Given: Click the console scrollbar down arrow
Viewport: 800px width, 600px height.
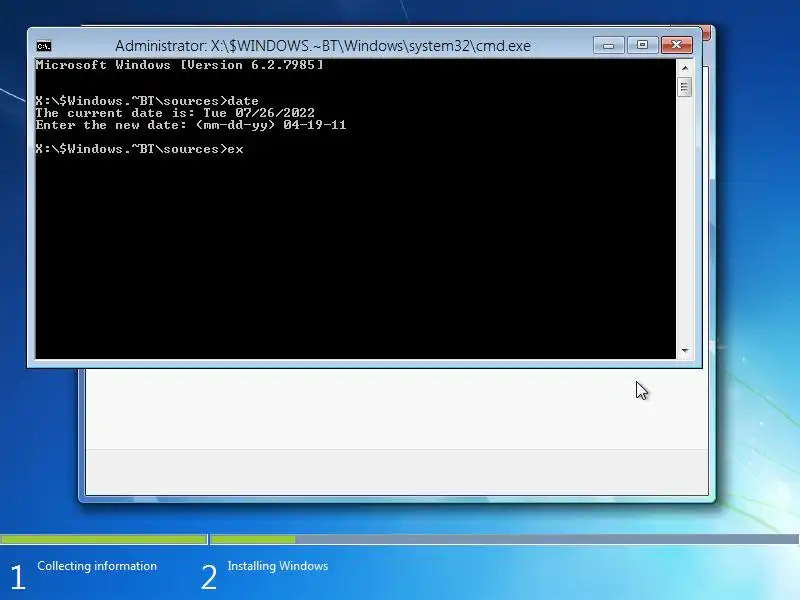Looking at the screenshot, I should pyautogui.click(x=685, y=351).
